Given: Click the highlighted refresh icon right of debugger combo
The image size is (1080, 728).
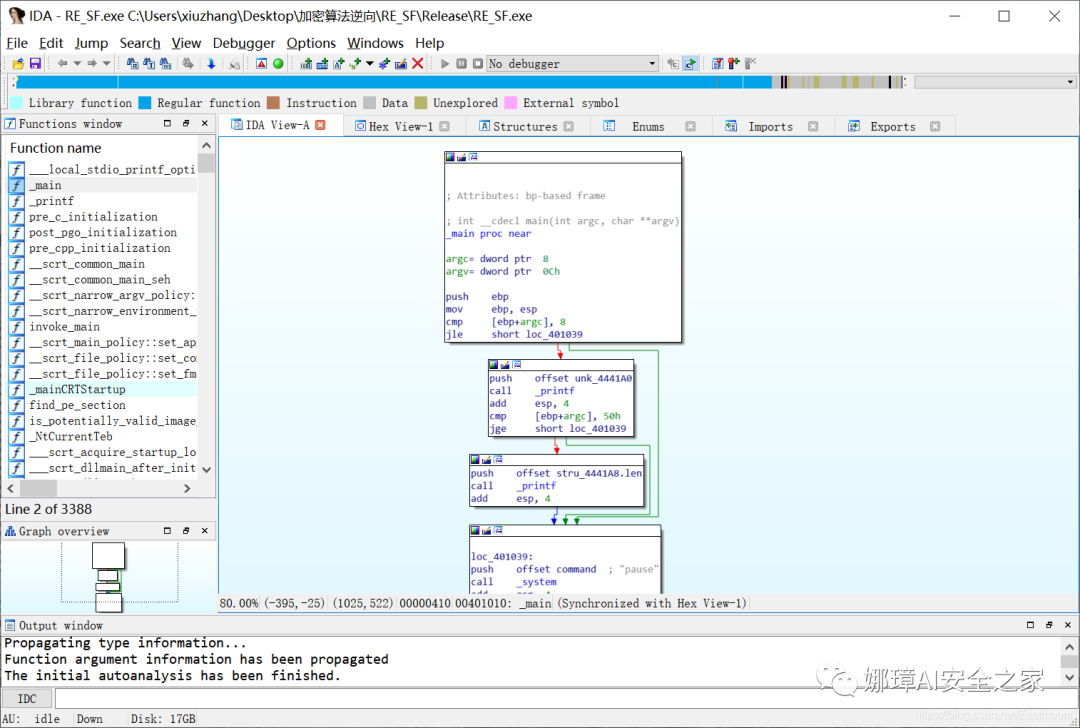Looking at the screenshot, I should [x=690, y=63].
